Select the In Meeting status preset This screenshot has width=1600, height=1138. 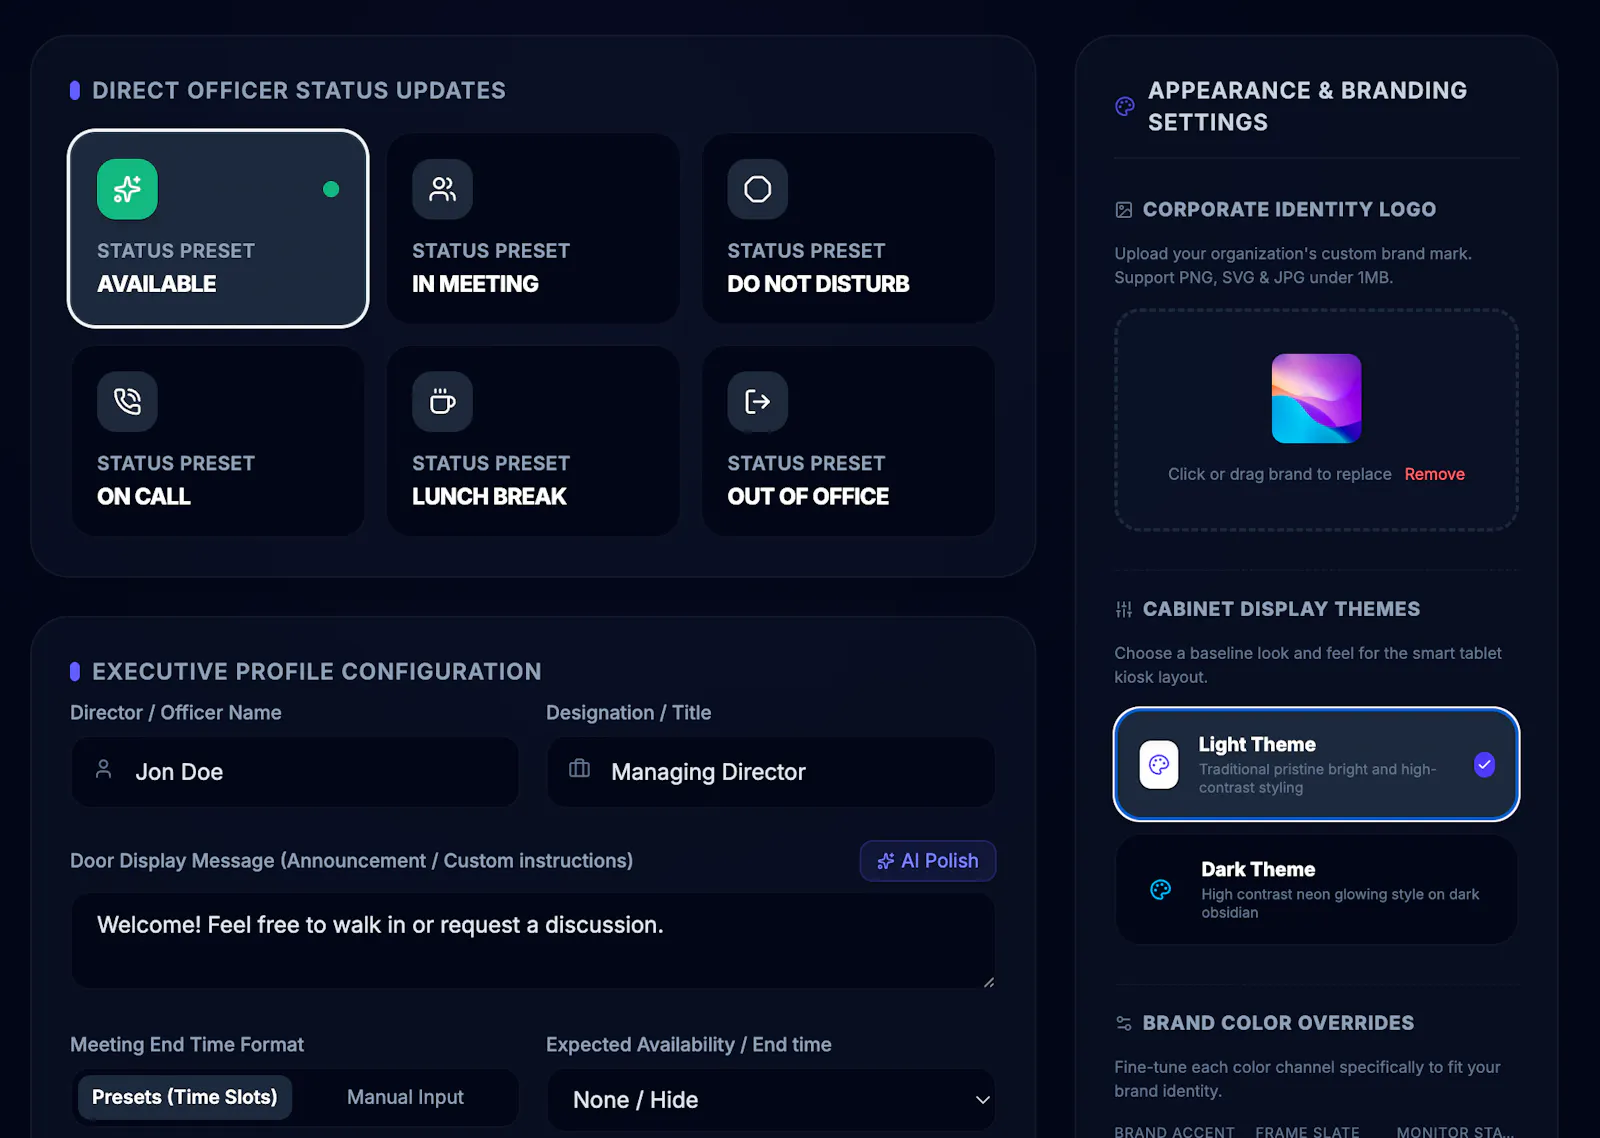click(533, 228)
